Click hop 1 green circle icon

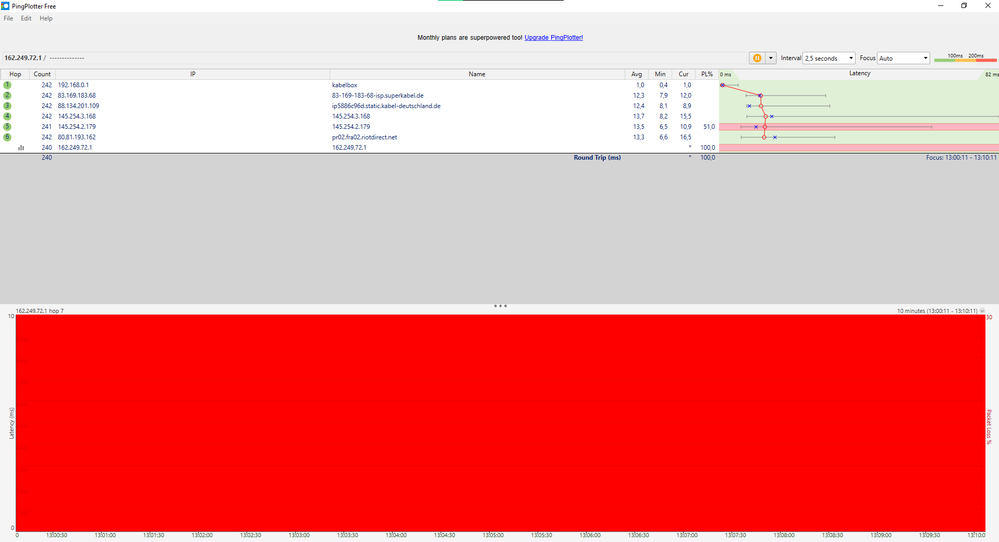(7, 85)
